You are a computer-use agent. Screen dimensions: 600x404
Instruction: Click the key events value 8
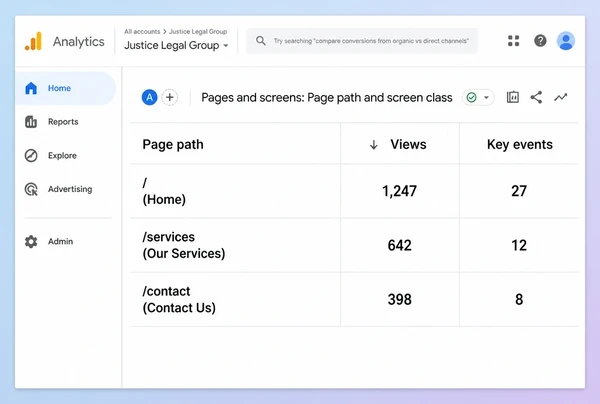click(x=519, y=300)
